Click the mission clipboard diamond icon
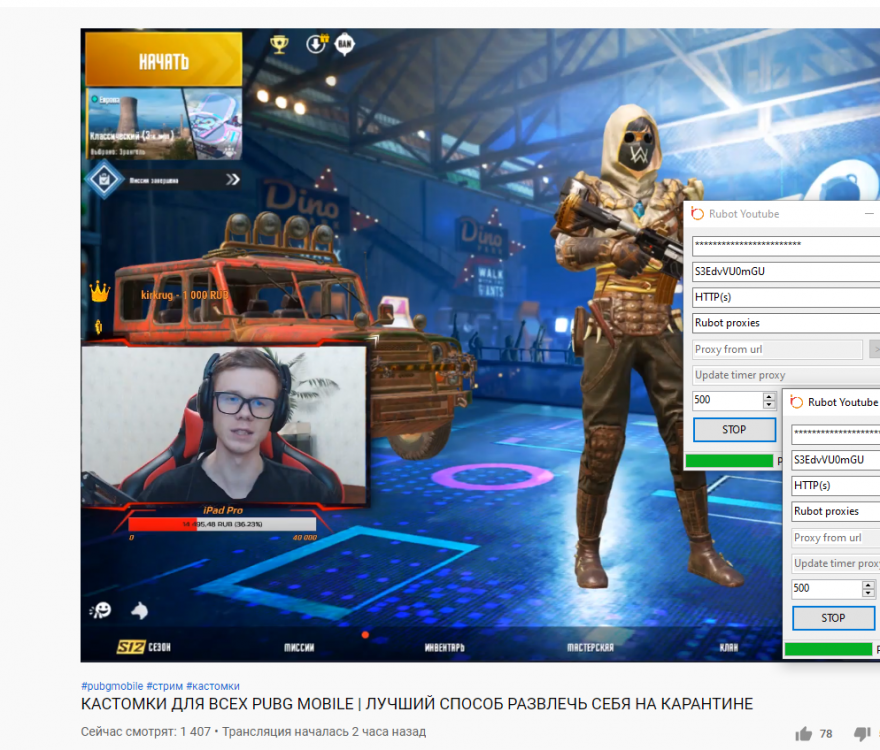 [x=102, y=180]
